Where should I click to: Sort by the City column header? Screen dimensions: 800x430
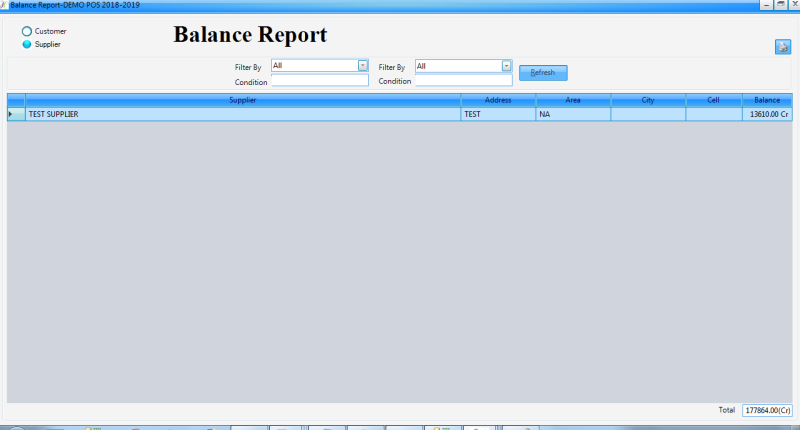[x=647, y=100]
